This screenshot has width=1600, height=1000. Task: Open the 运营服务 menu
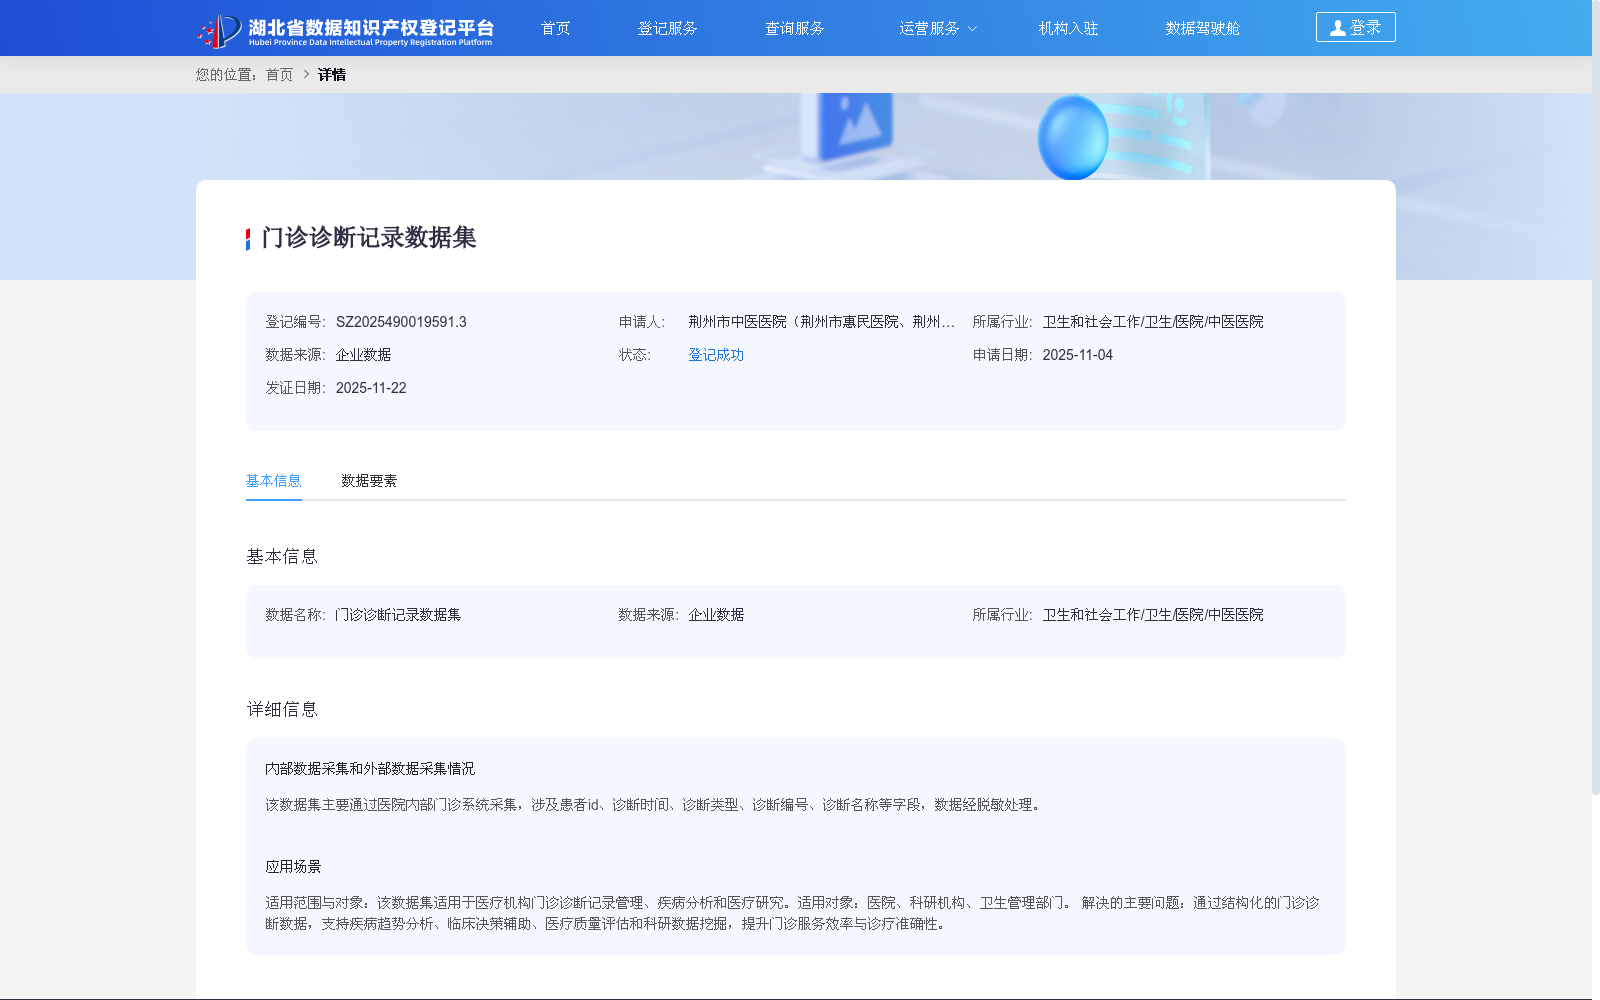(x=929, y=28)
